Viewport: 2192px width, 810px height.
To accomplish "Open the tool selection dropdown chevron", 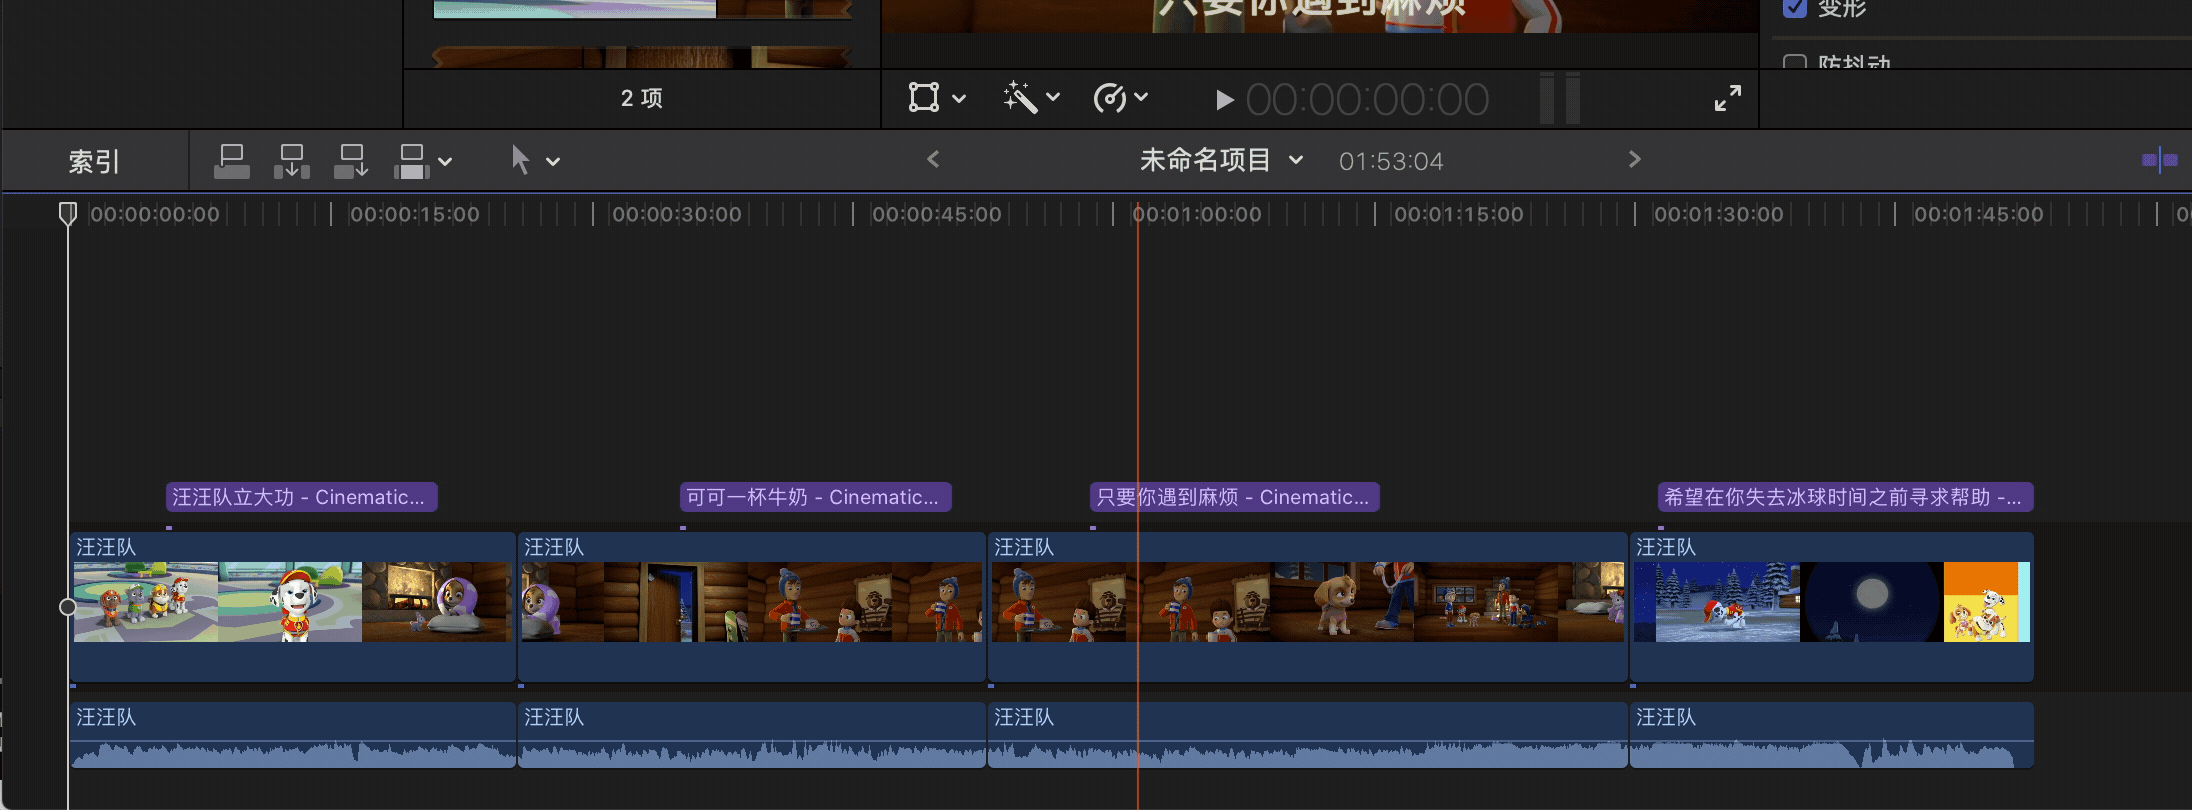I will pos(552,161).
